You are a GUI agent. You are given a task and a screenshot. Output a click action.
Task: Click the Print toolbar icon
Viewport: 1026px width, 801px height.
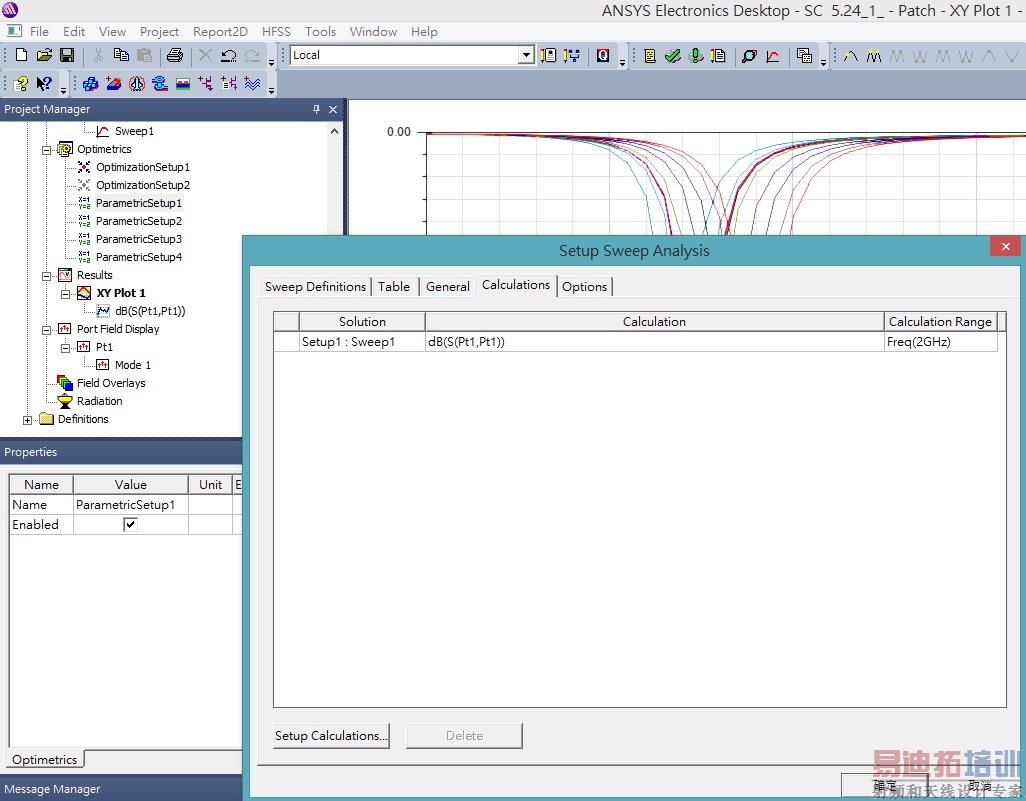click(175, 55)
